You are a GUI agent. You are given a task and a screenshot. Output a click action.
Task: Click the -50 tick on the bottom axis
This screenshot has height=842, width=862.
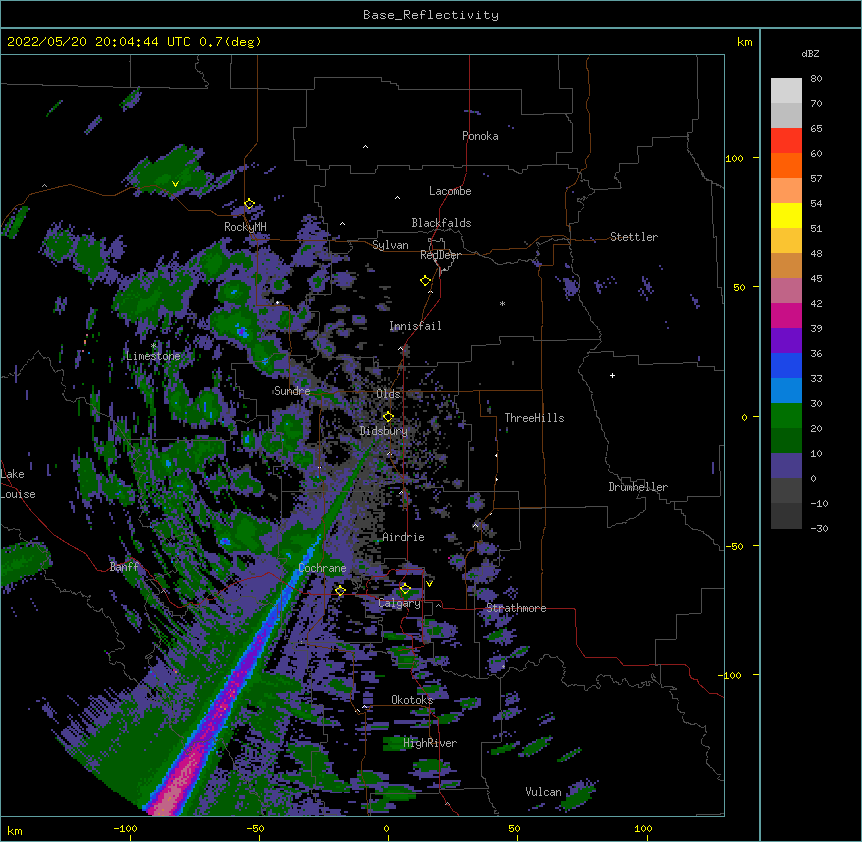pos(255,828)
